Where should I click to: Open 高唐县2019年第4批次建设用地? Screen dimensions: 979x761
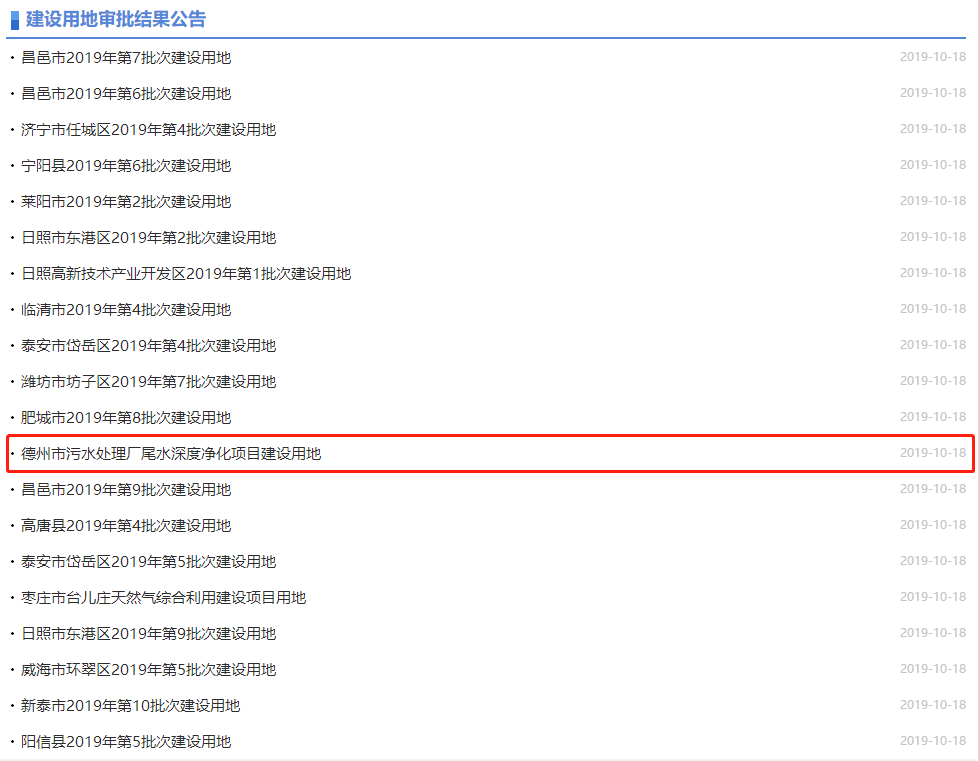(x=126, y=526)
